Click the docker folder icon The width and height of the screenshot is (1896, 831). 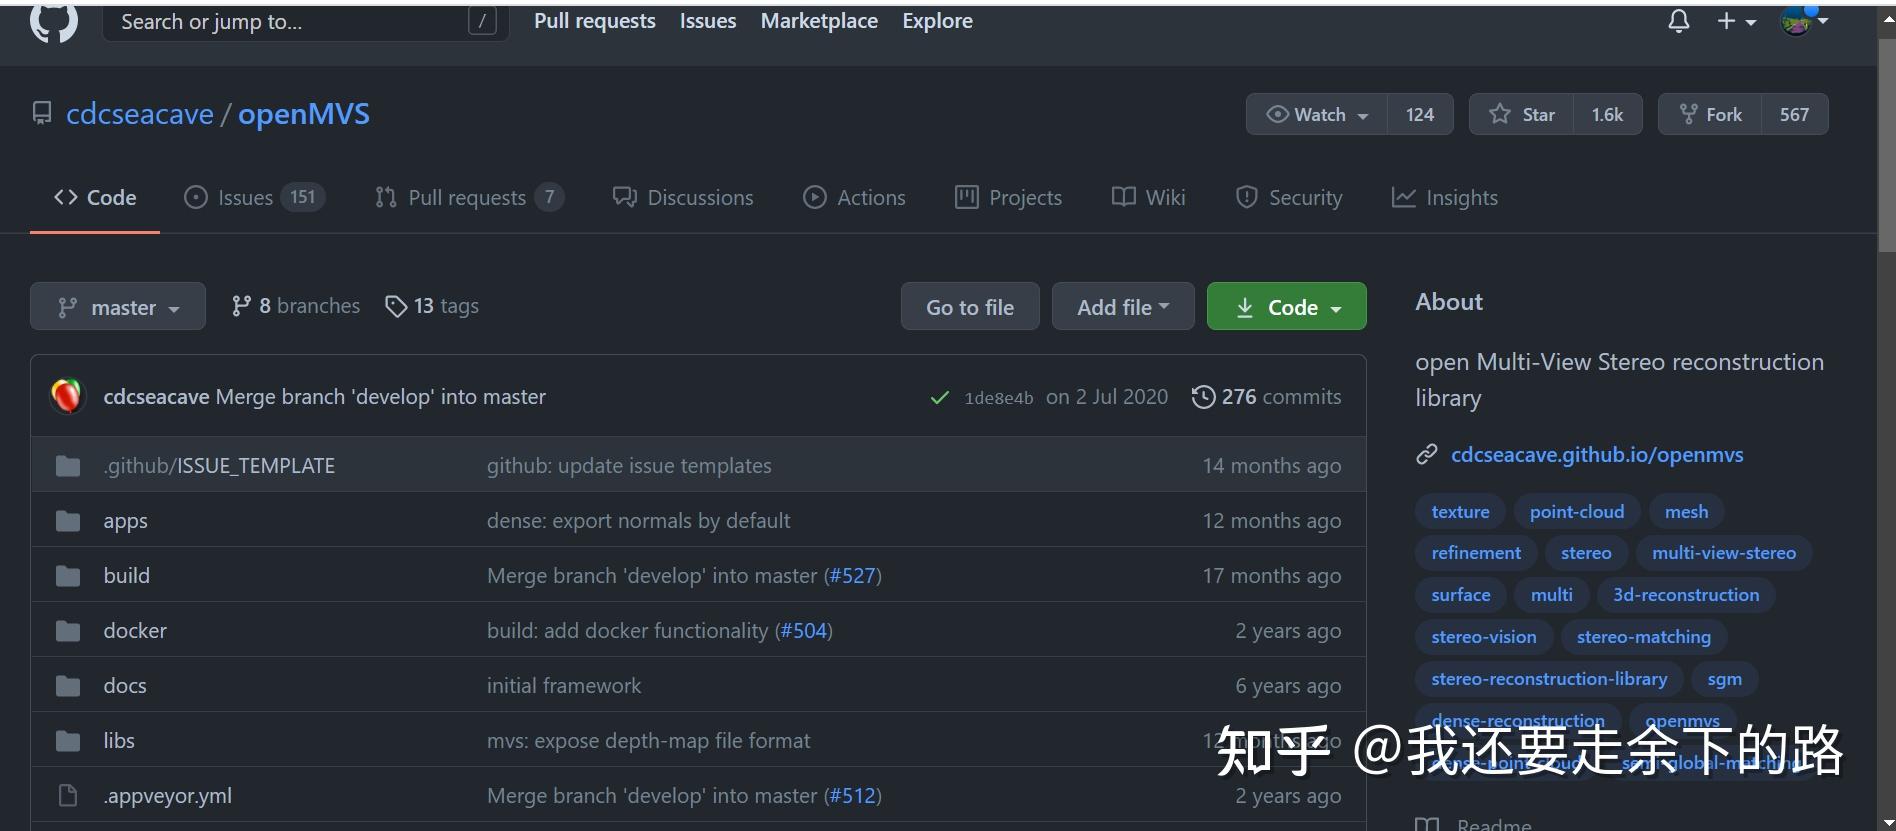pos(68,631)
